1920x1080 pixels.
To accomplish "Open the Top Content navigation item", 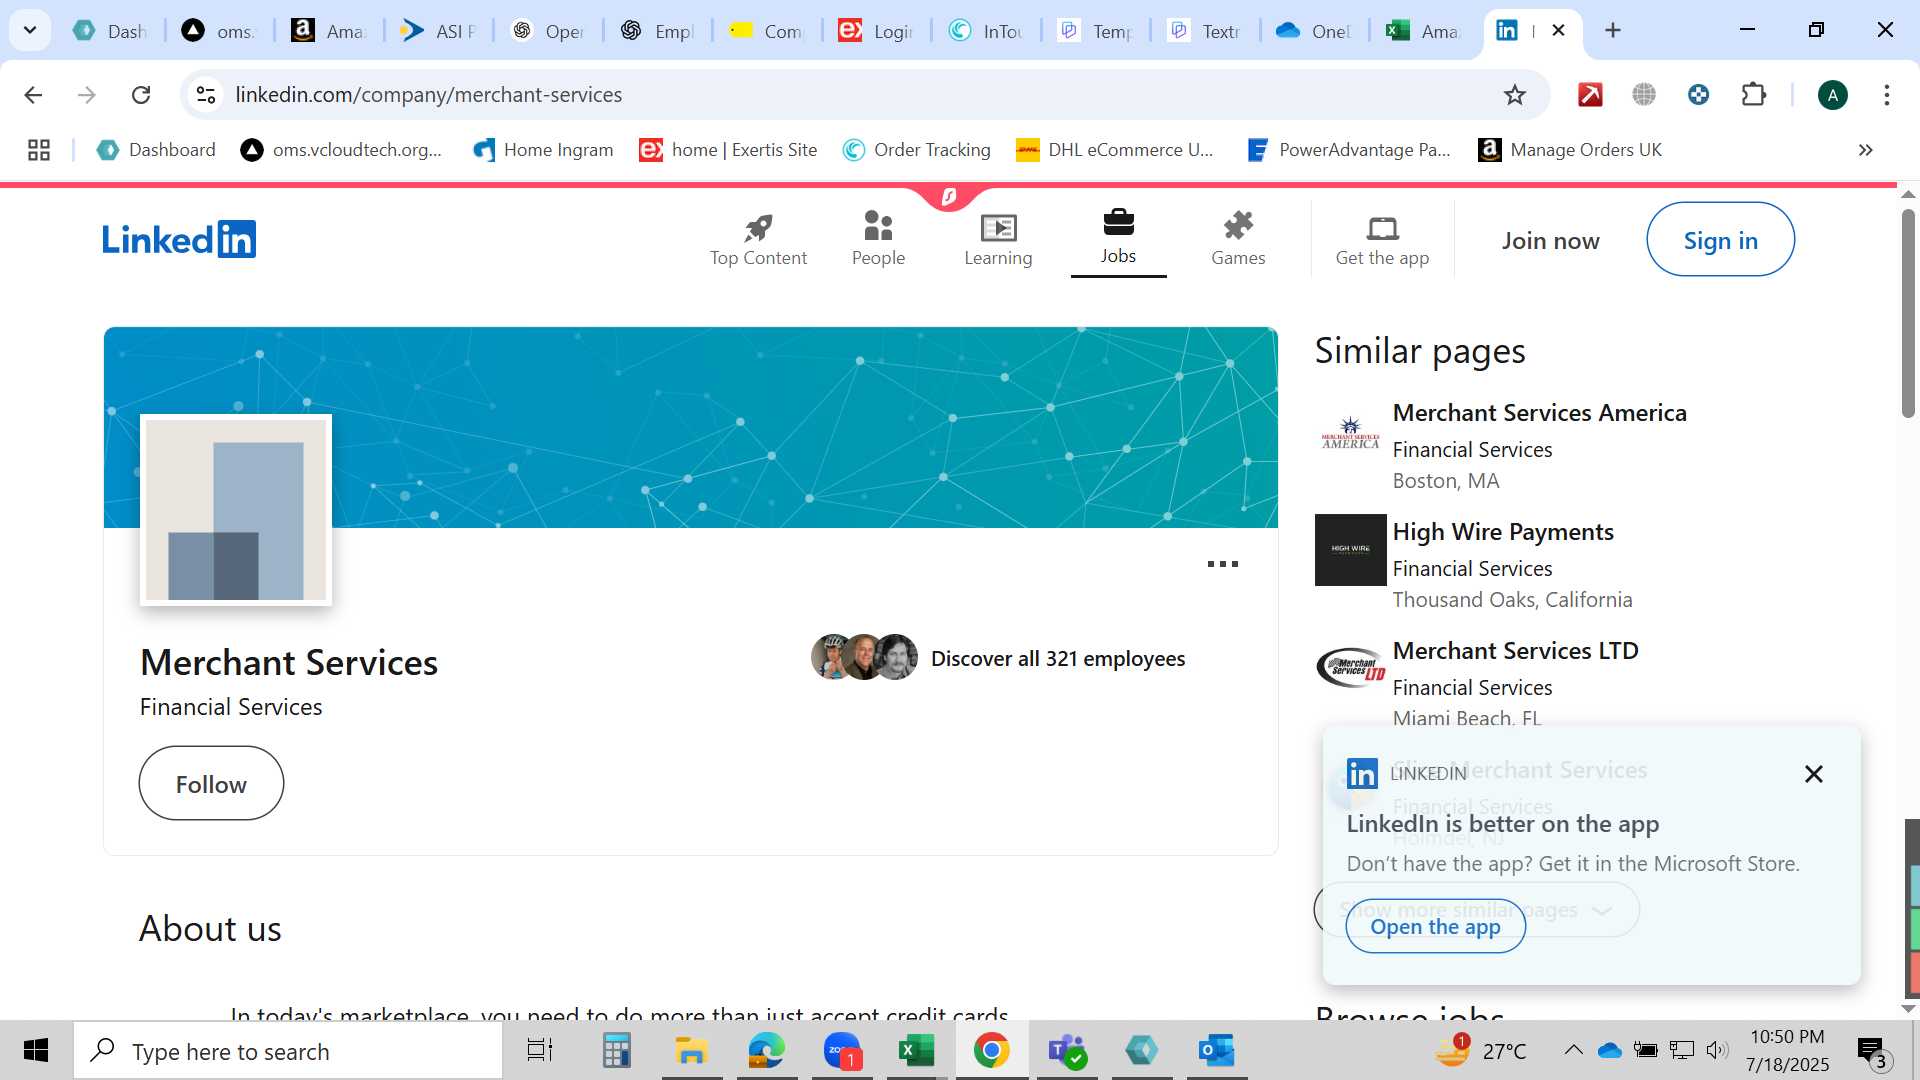I will coord(758,240).
